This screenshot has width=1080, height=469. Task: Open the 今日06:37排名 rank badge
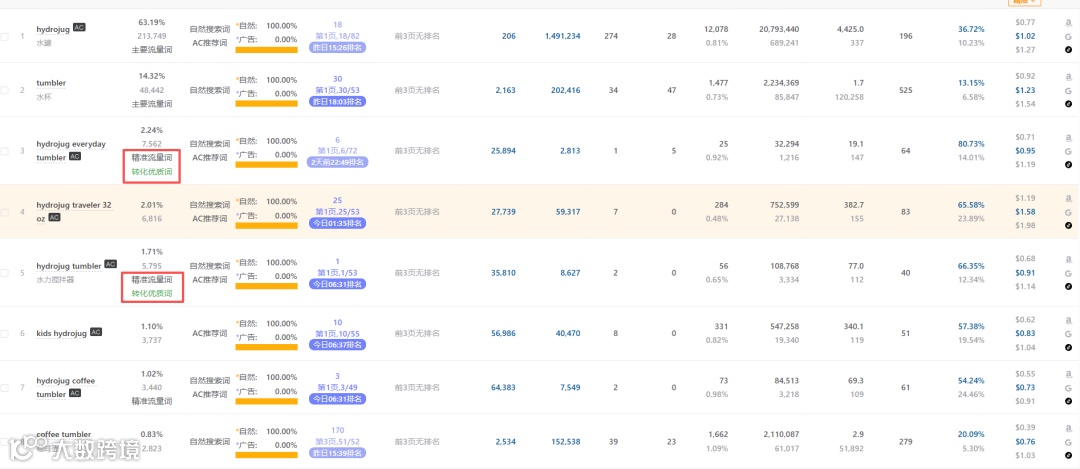[x=338, y=345]
